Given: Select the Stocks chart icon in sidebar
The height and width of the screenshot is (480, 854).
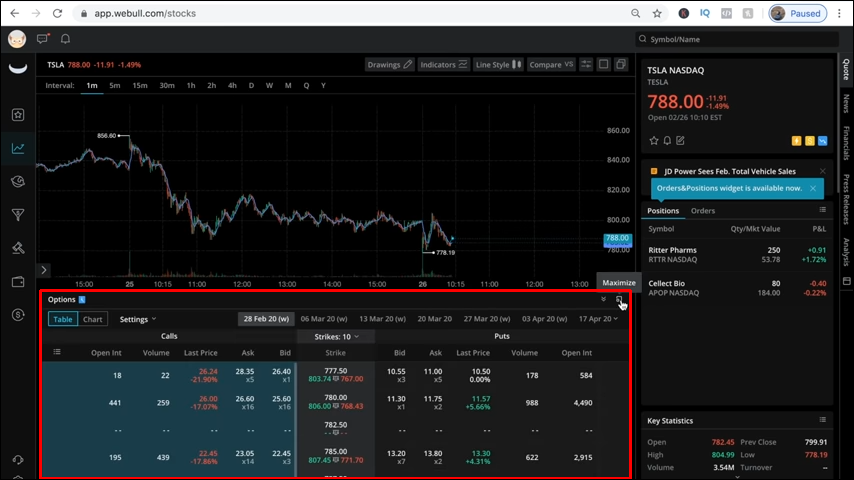Looking at the screenshot, I should [x=18, y=148].
